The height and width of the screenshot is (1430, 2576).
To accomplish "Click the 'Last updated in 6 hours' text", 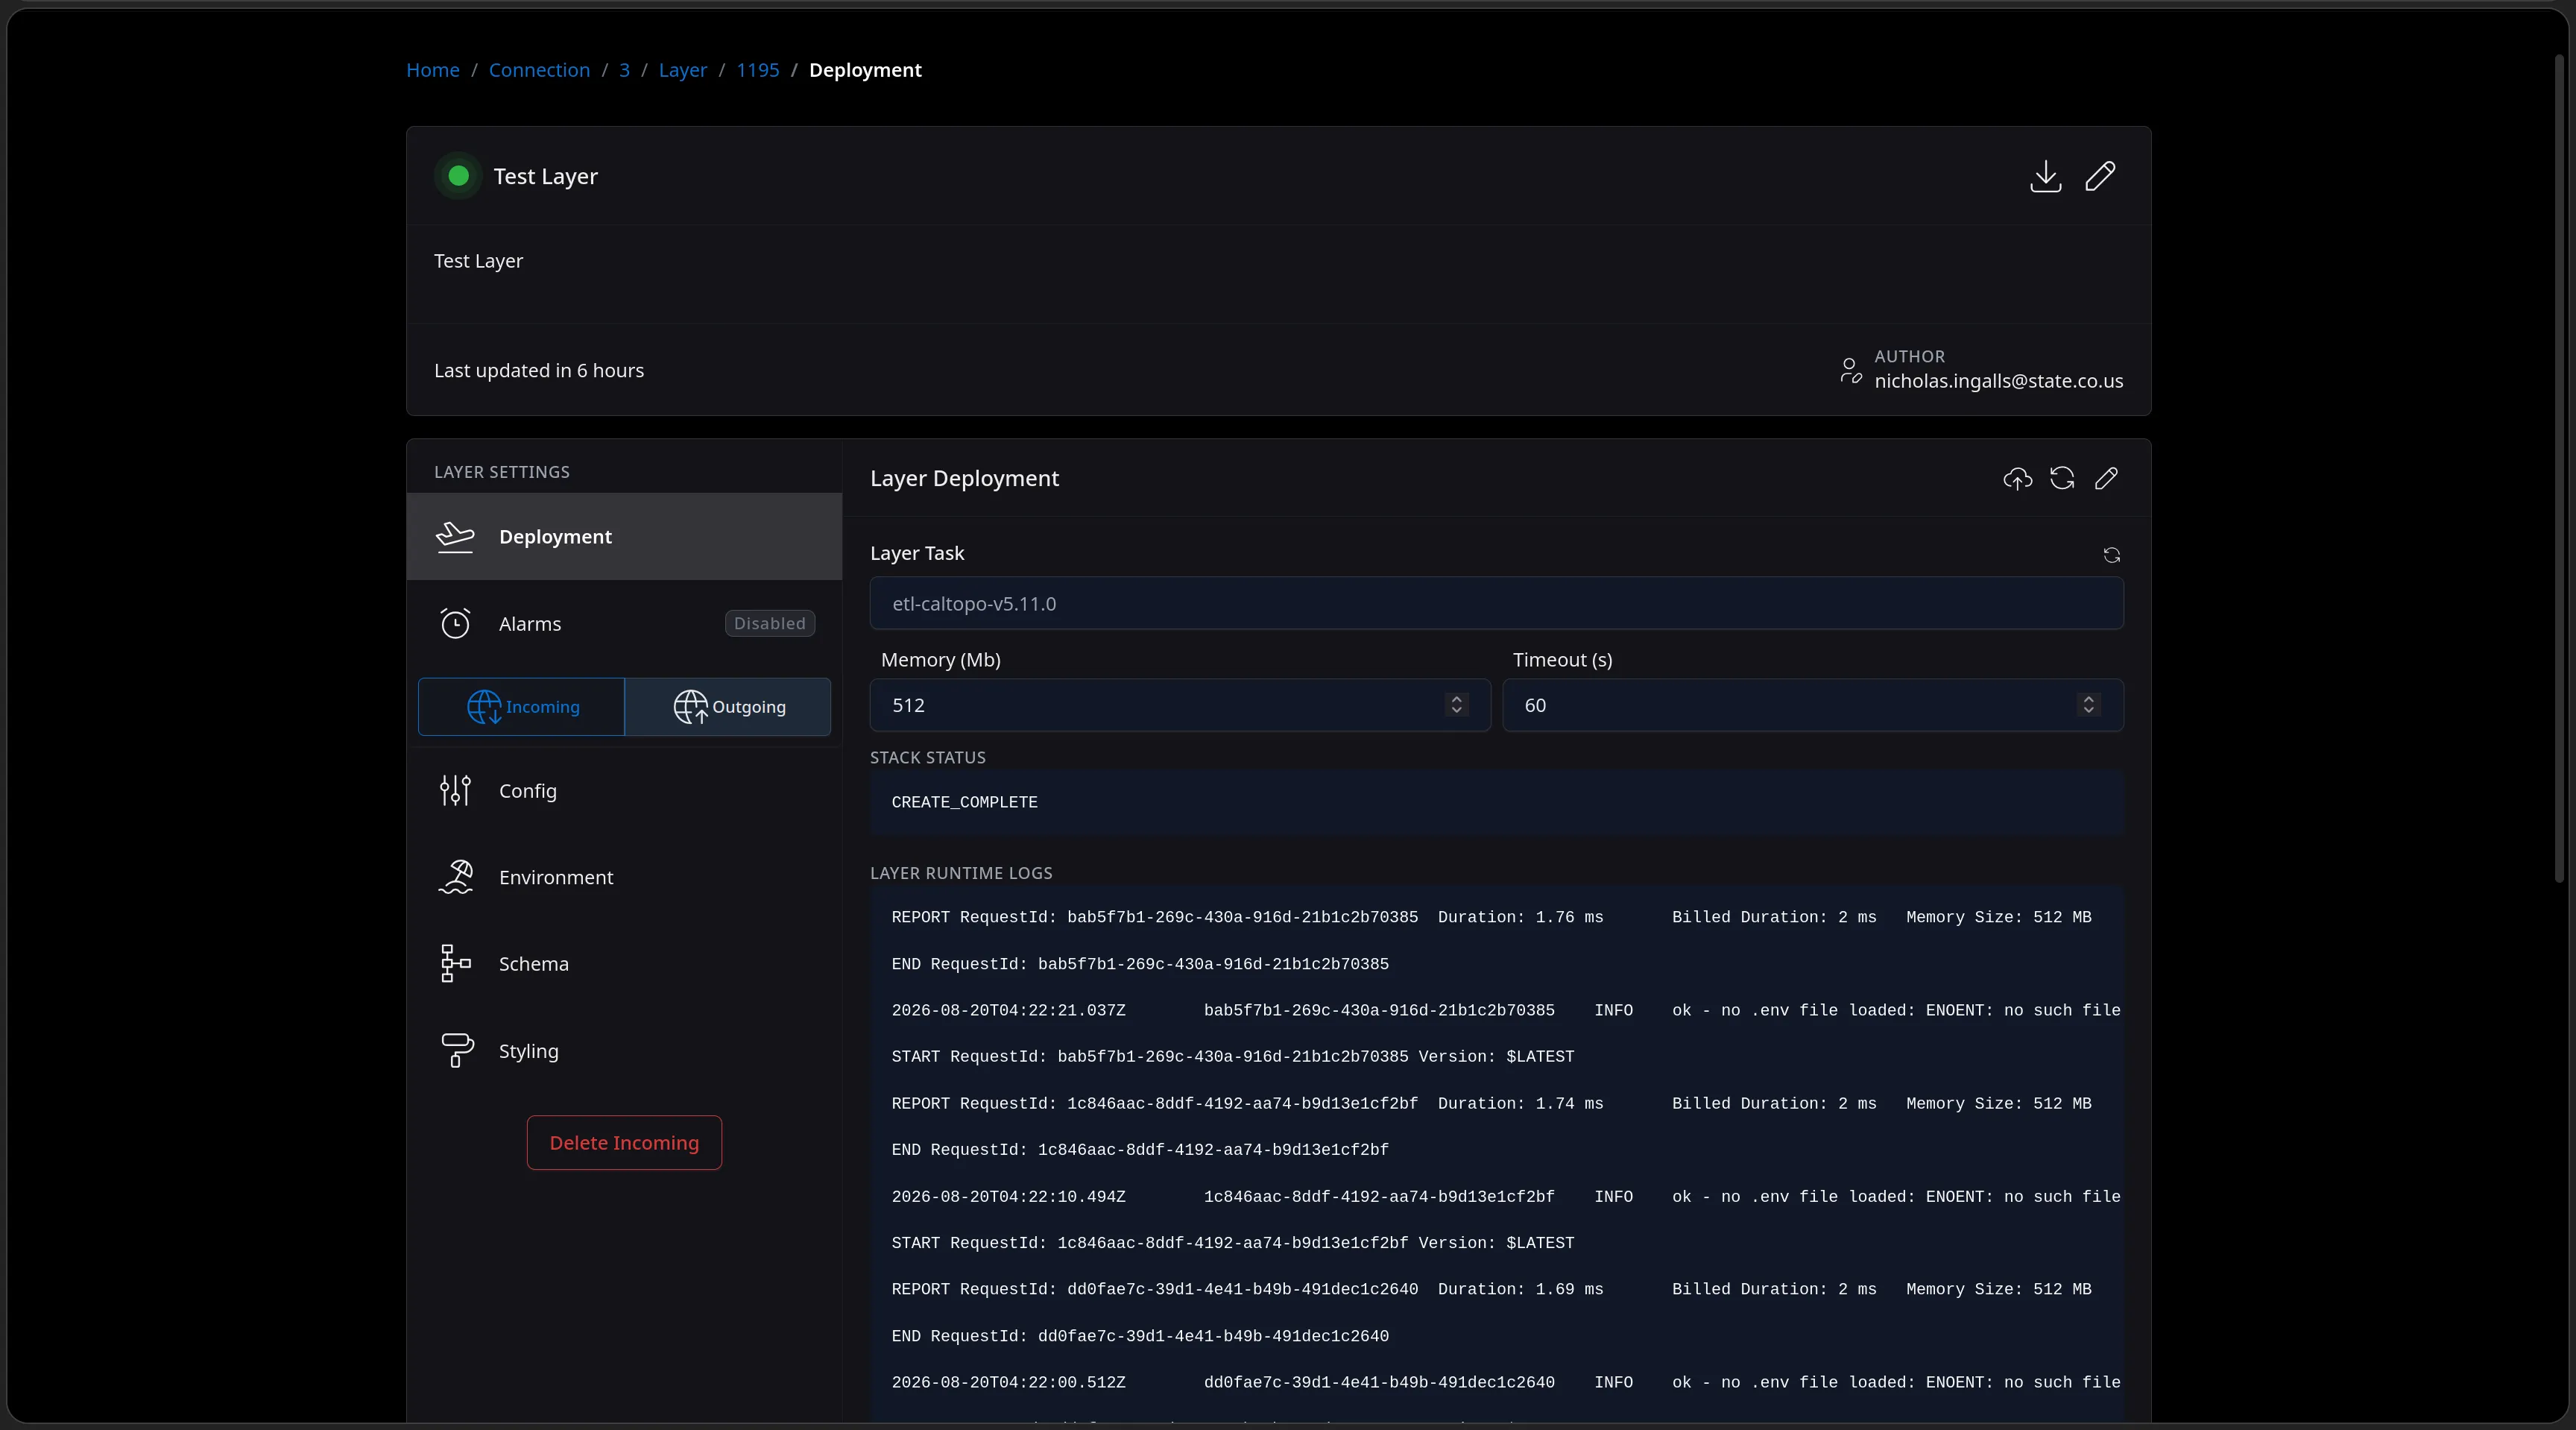I will (539, 370).
